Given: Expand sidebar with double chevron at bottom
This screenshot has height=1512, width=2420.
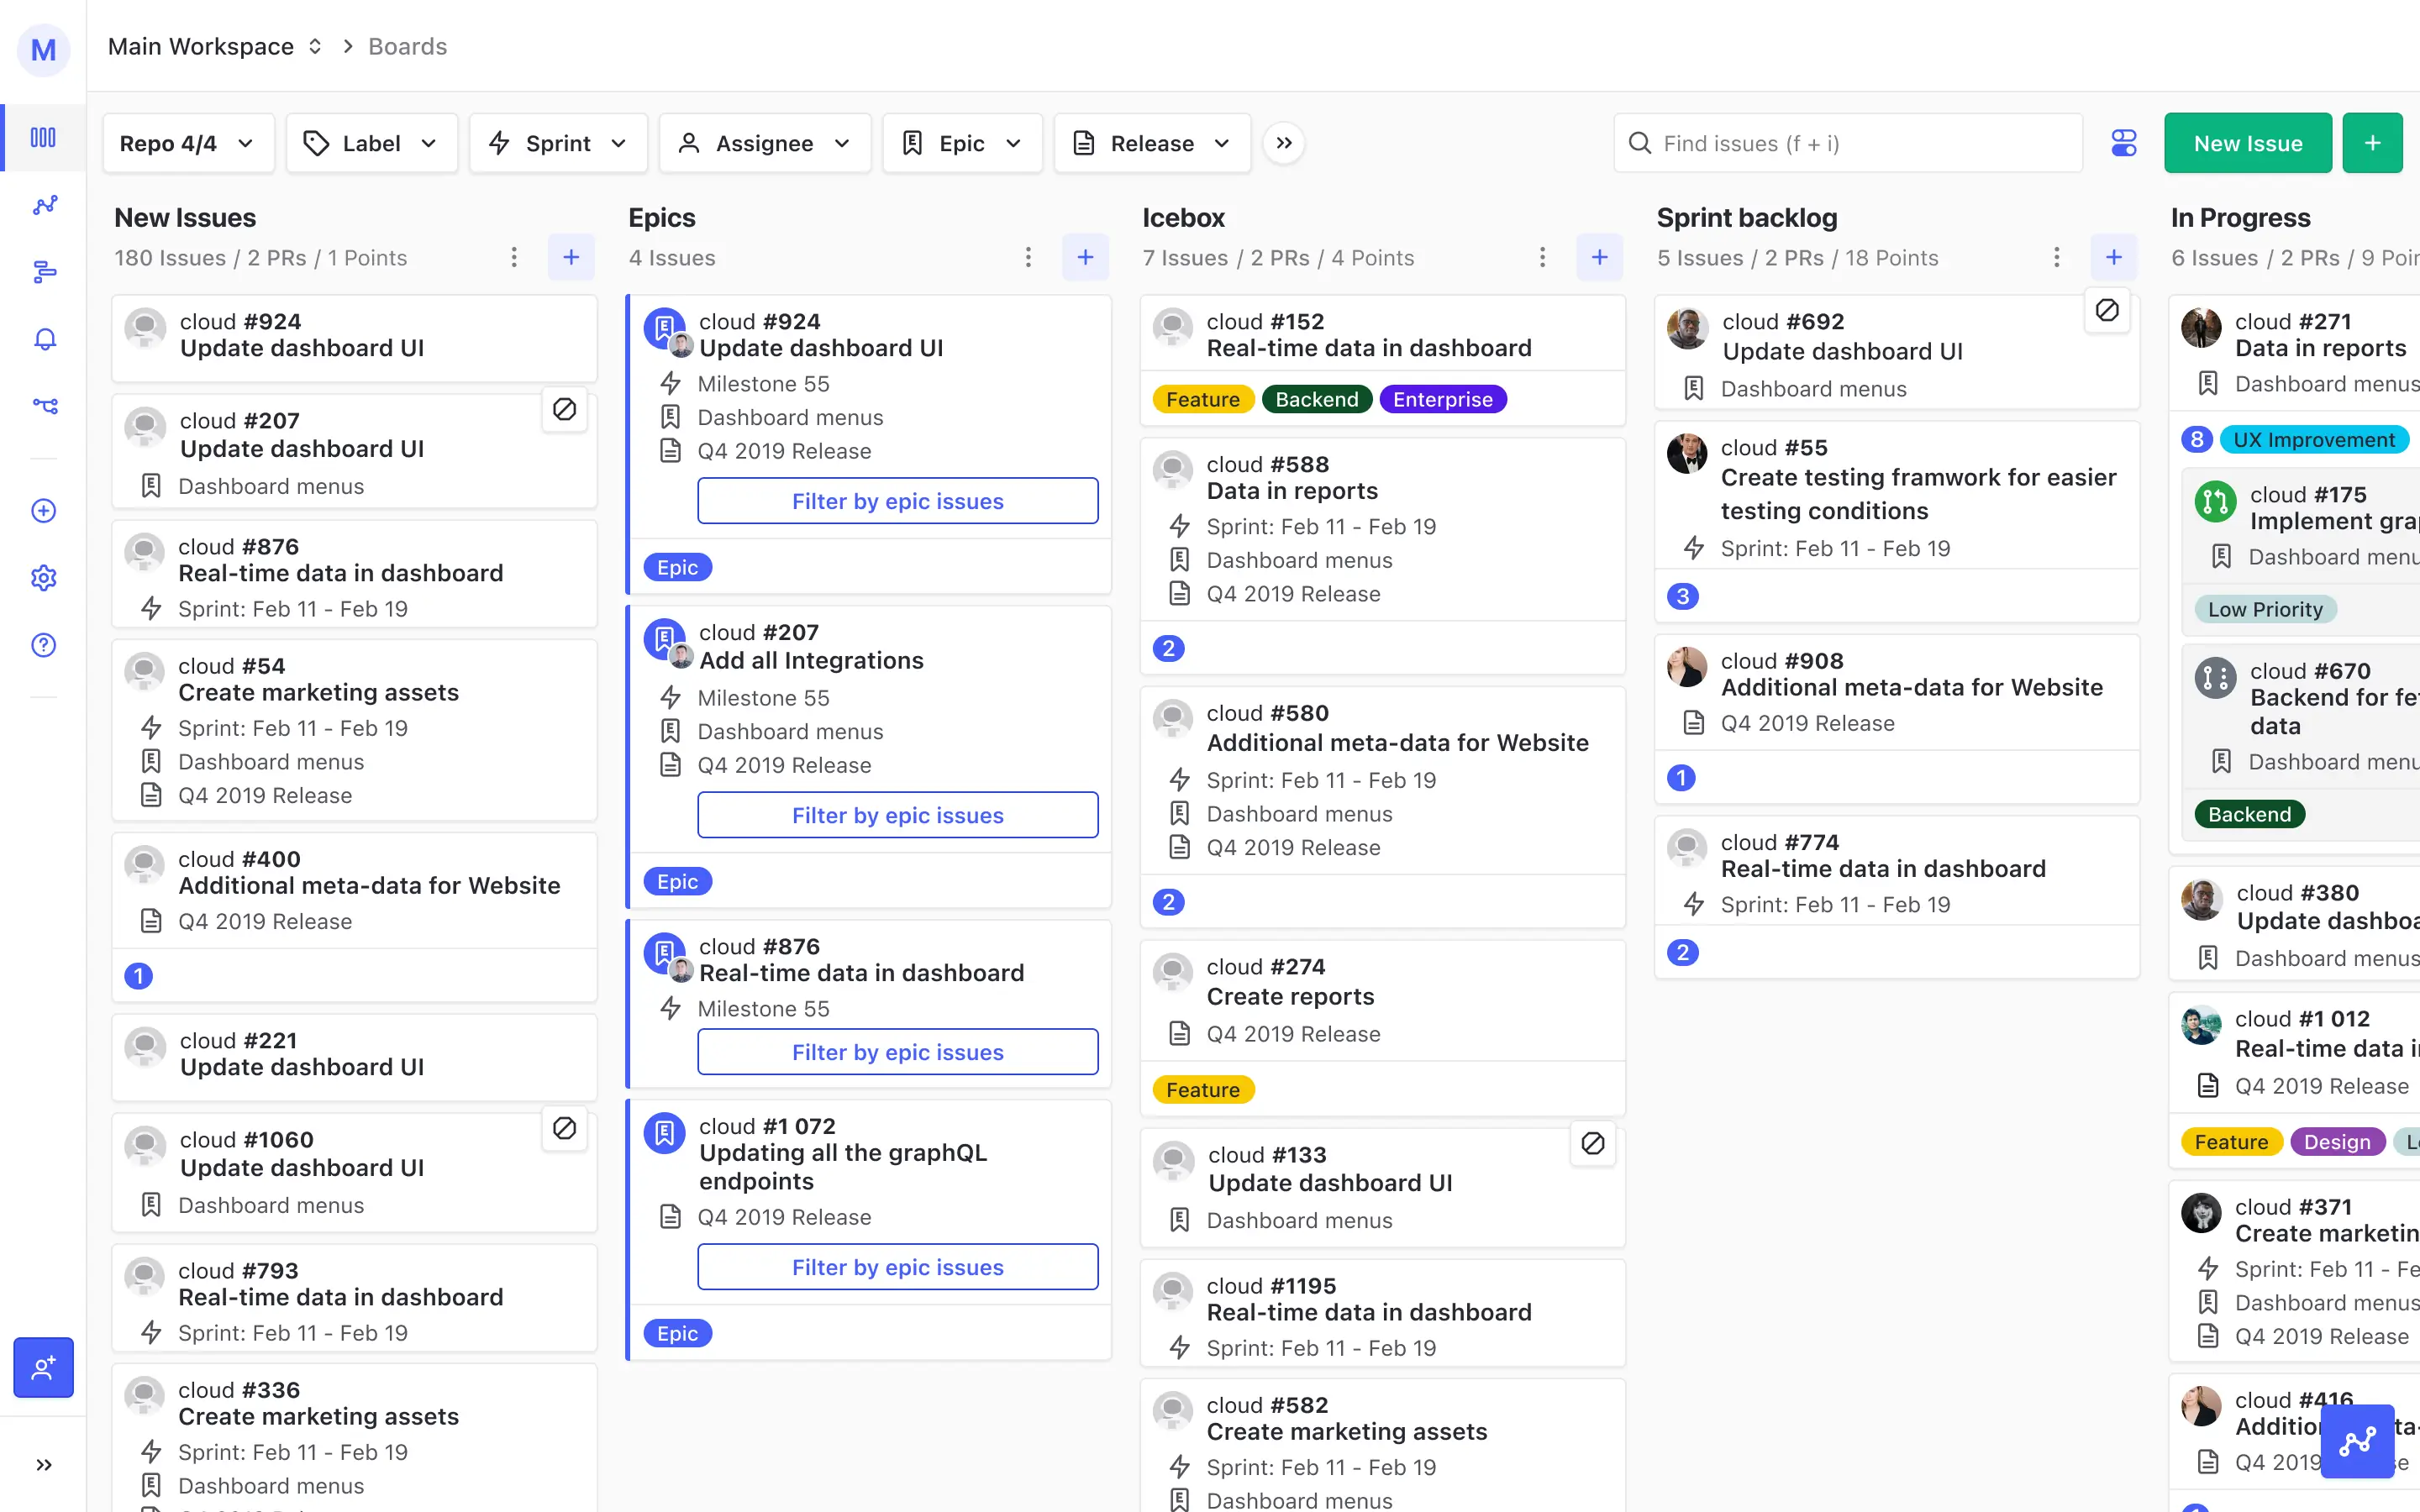Looking at the screenshot, I should click(44, 1465).
